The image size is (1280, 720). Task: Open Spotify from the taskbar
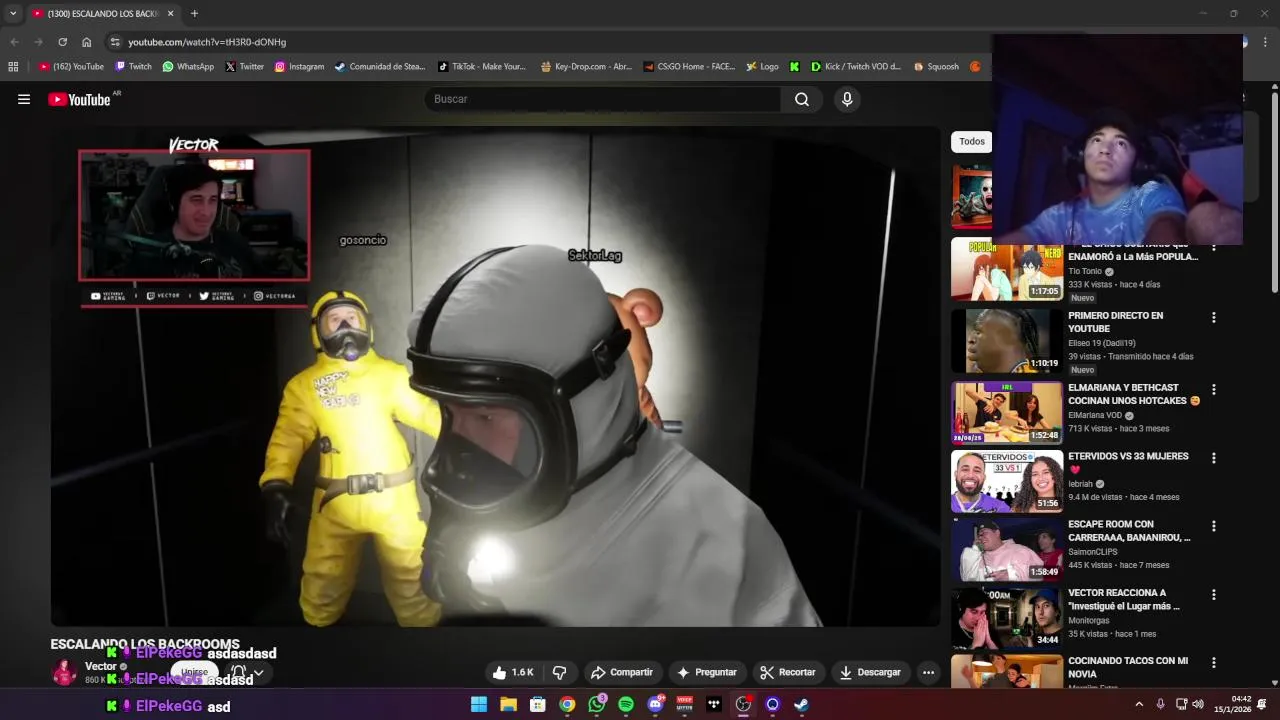pos(626,704)
